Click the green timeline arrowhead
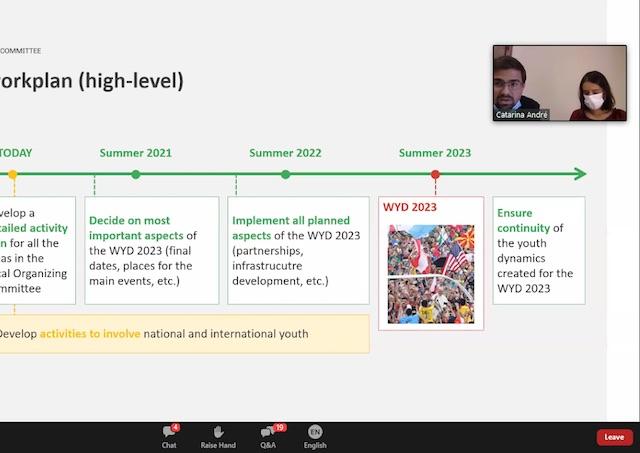Screen dimensions: 640x453 [580, 174]
